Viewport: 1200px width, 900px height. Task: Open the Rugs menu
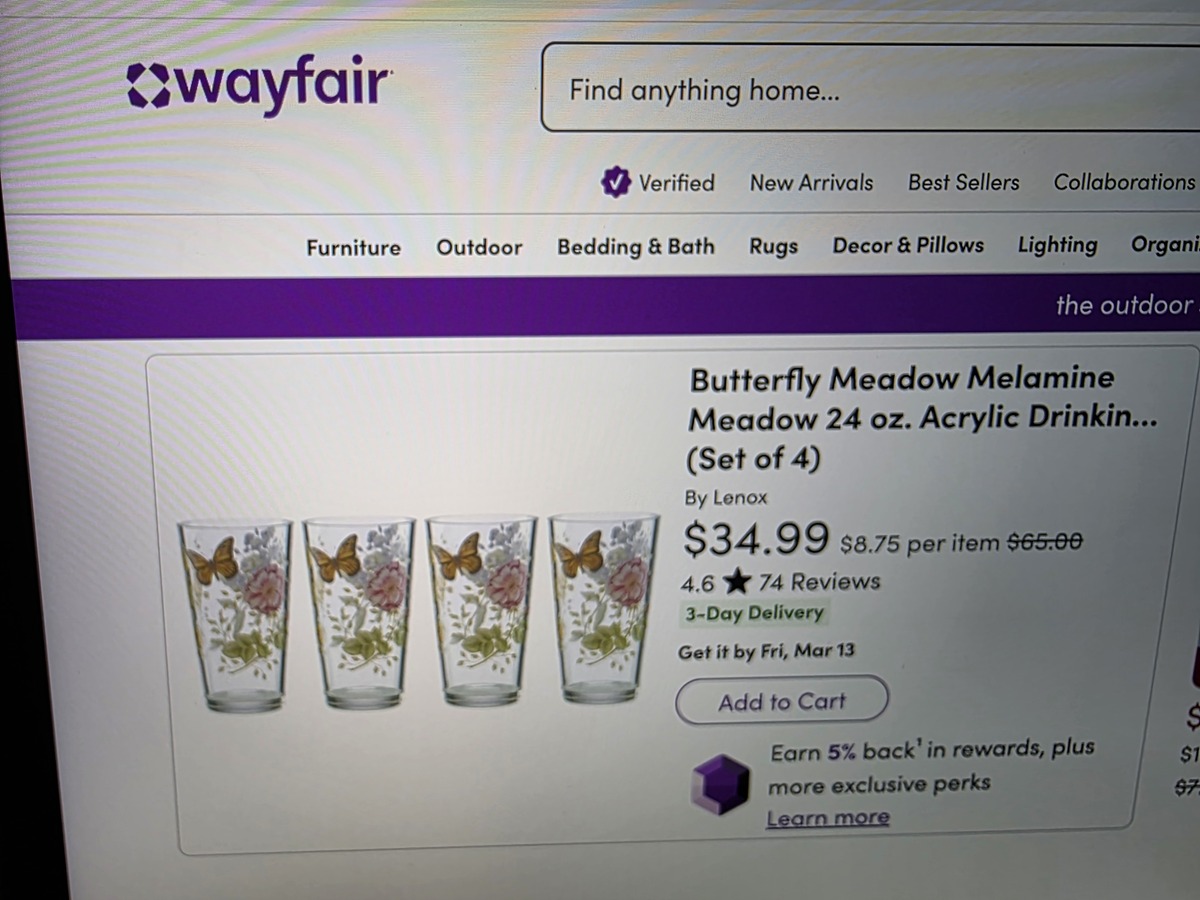pyautogui.click(x=773, y=246)
